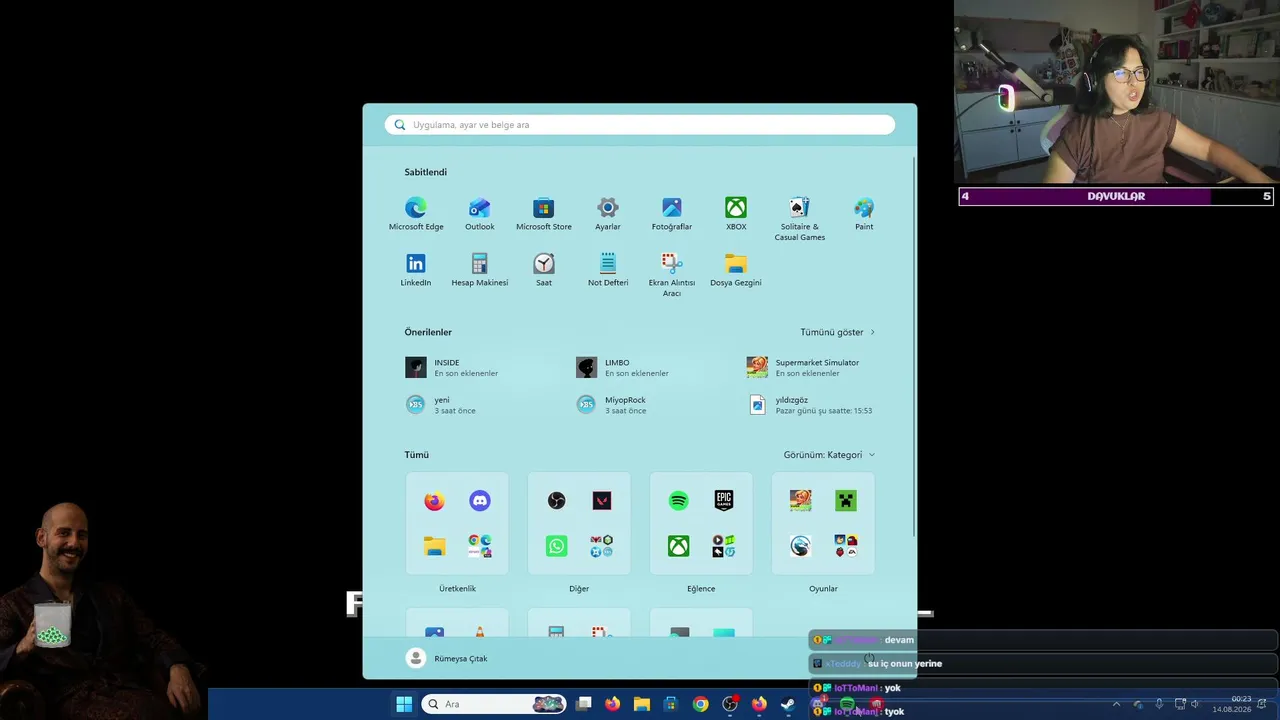Viewport: 1280px width, 720px height.
Task: Open Hesap Makinesi calculator
Action: coord(480,270)
